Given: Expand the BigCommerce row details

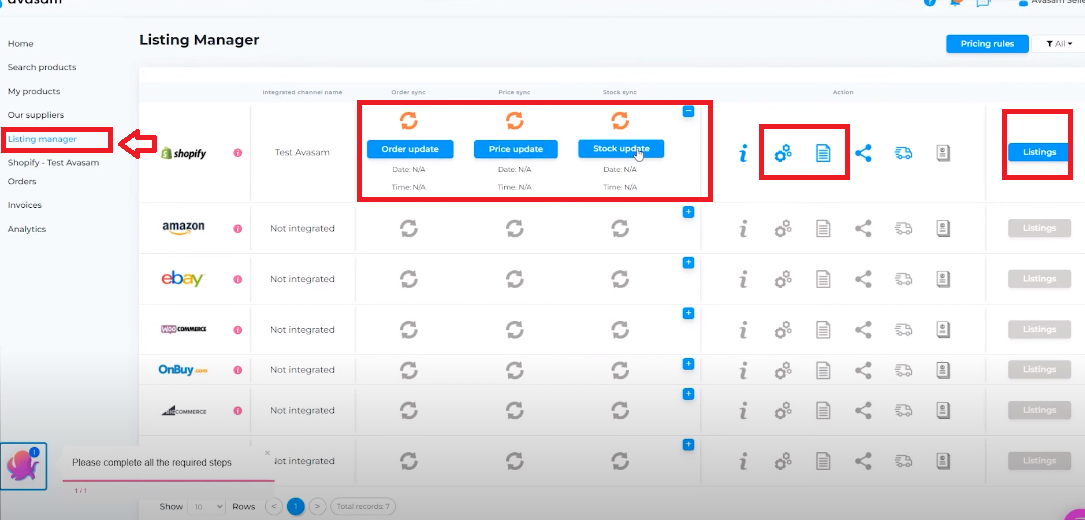Looking at the screenshot, I should (688, 393).
